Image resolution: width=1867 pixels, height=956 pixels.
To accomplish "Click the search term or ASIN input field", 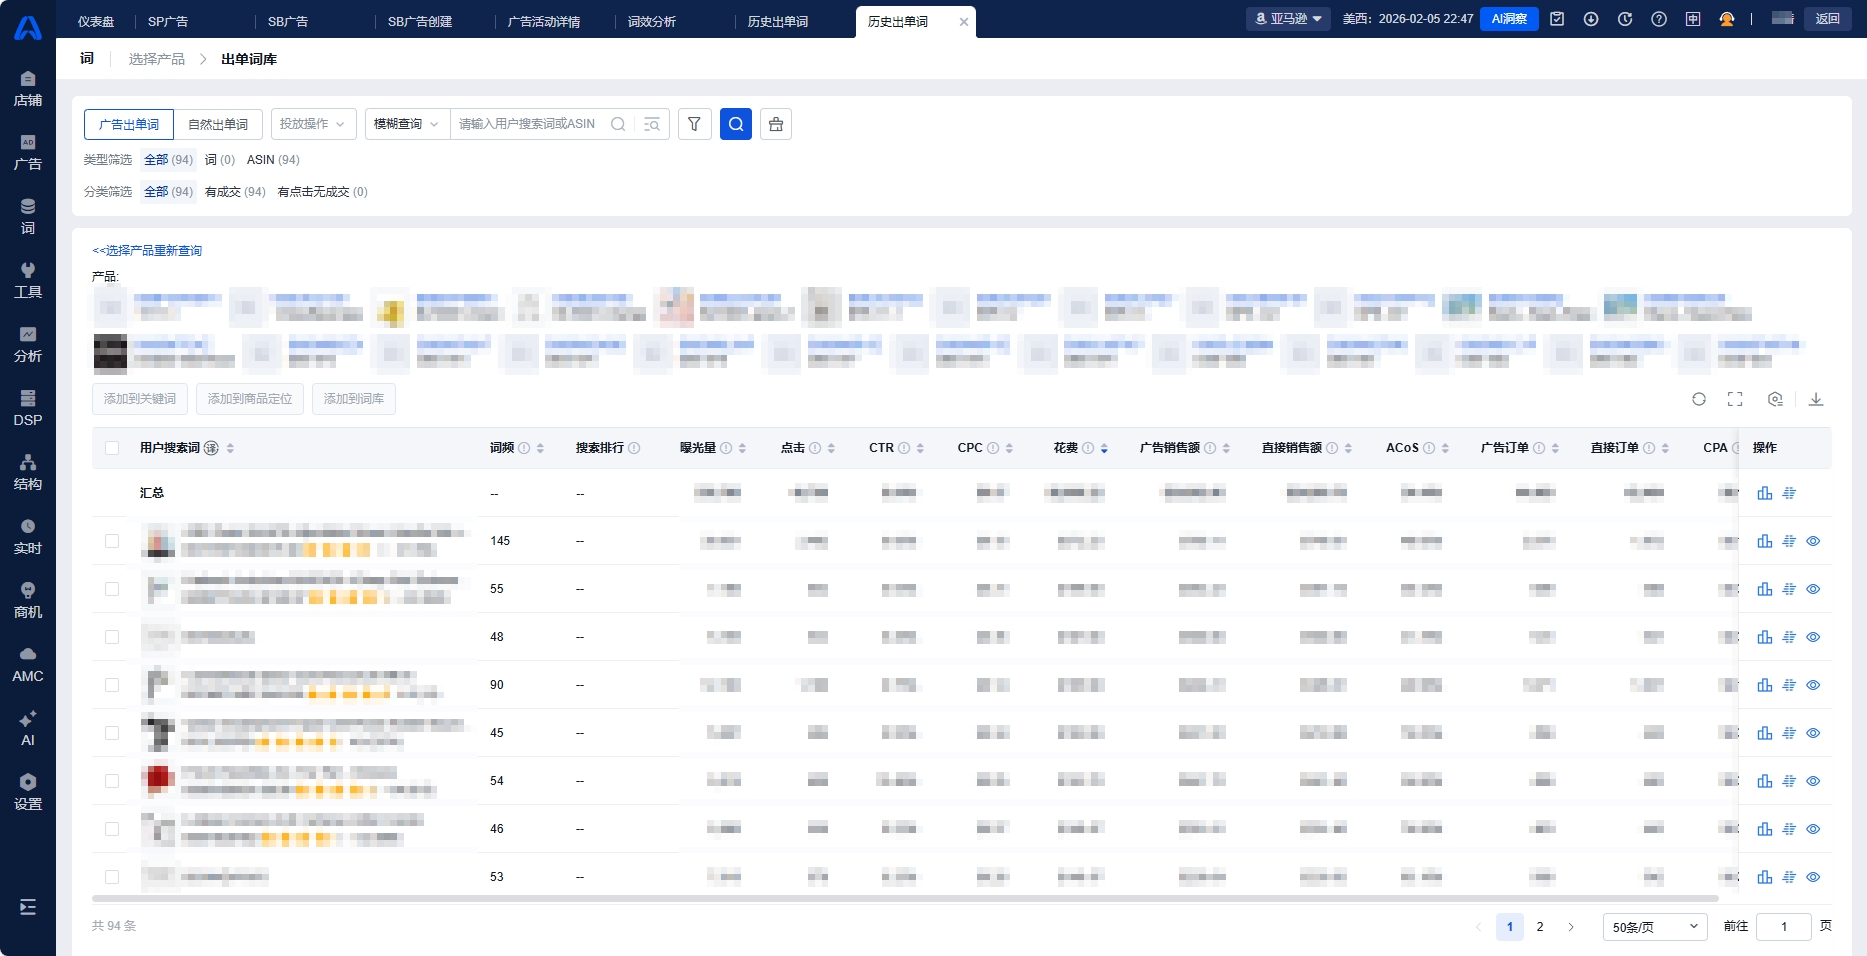I will click(530, 124).
